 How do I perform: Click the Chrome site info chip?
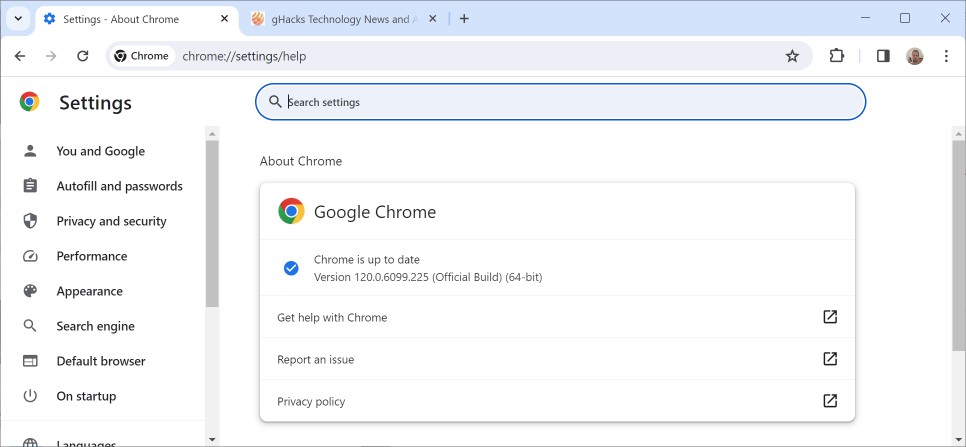142,56
